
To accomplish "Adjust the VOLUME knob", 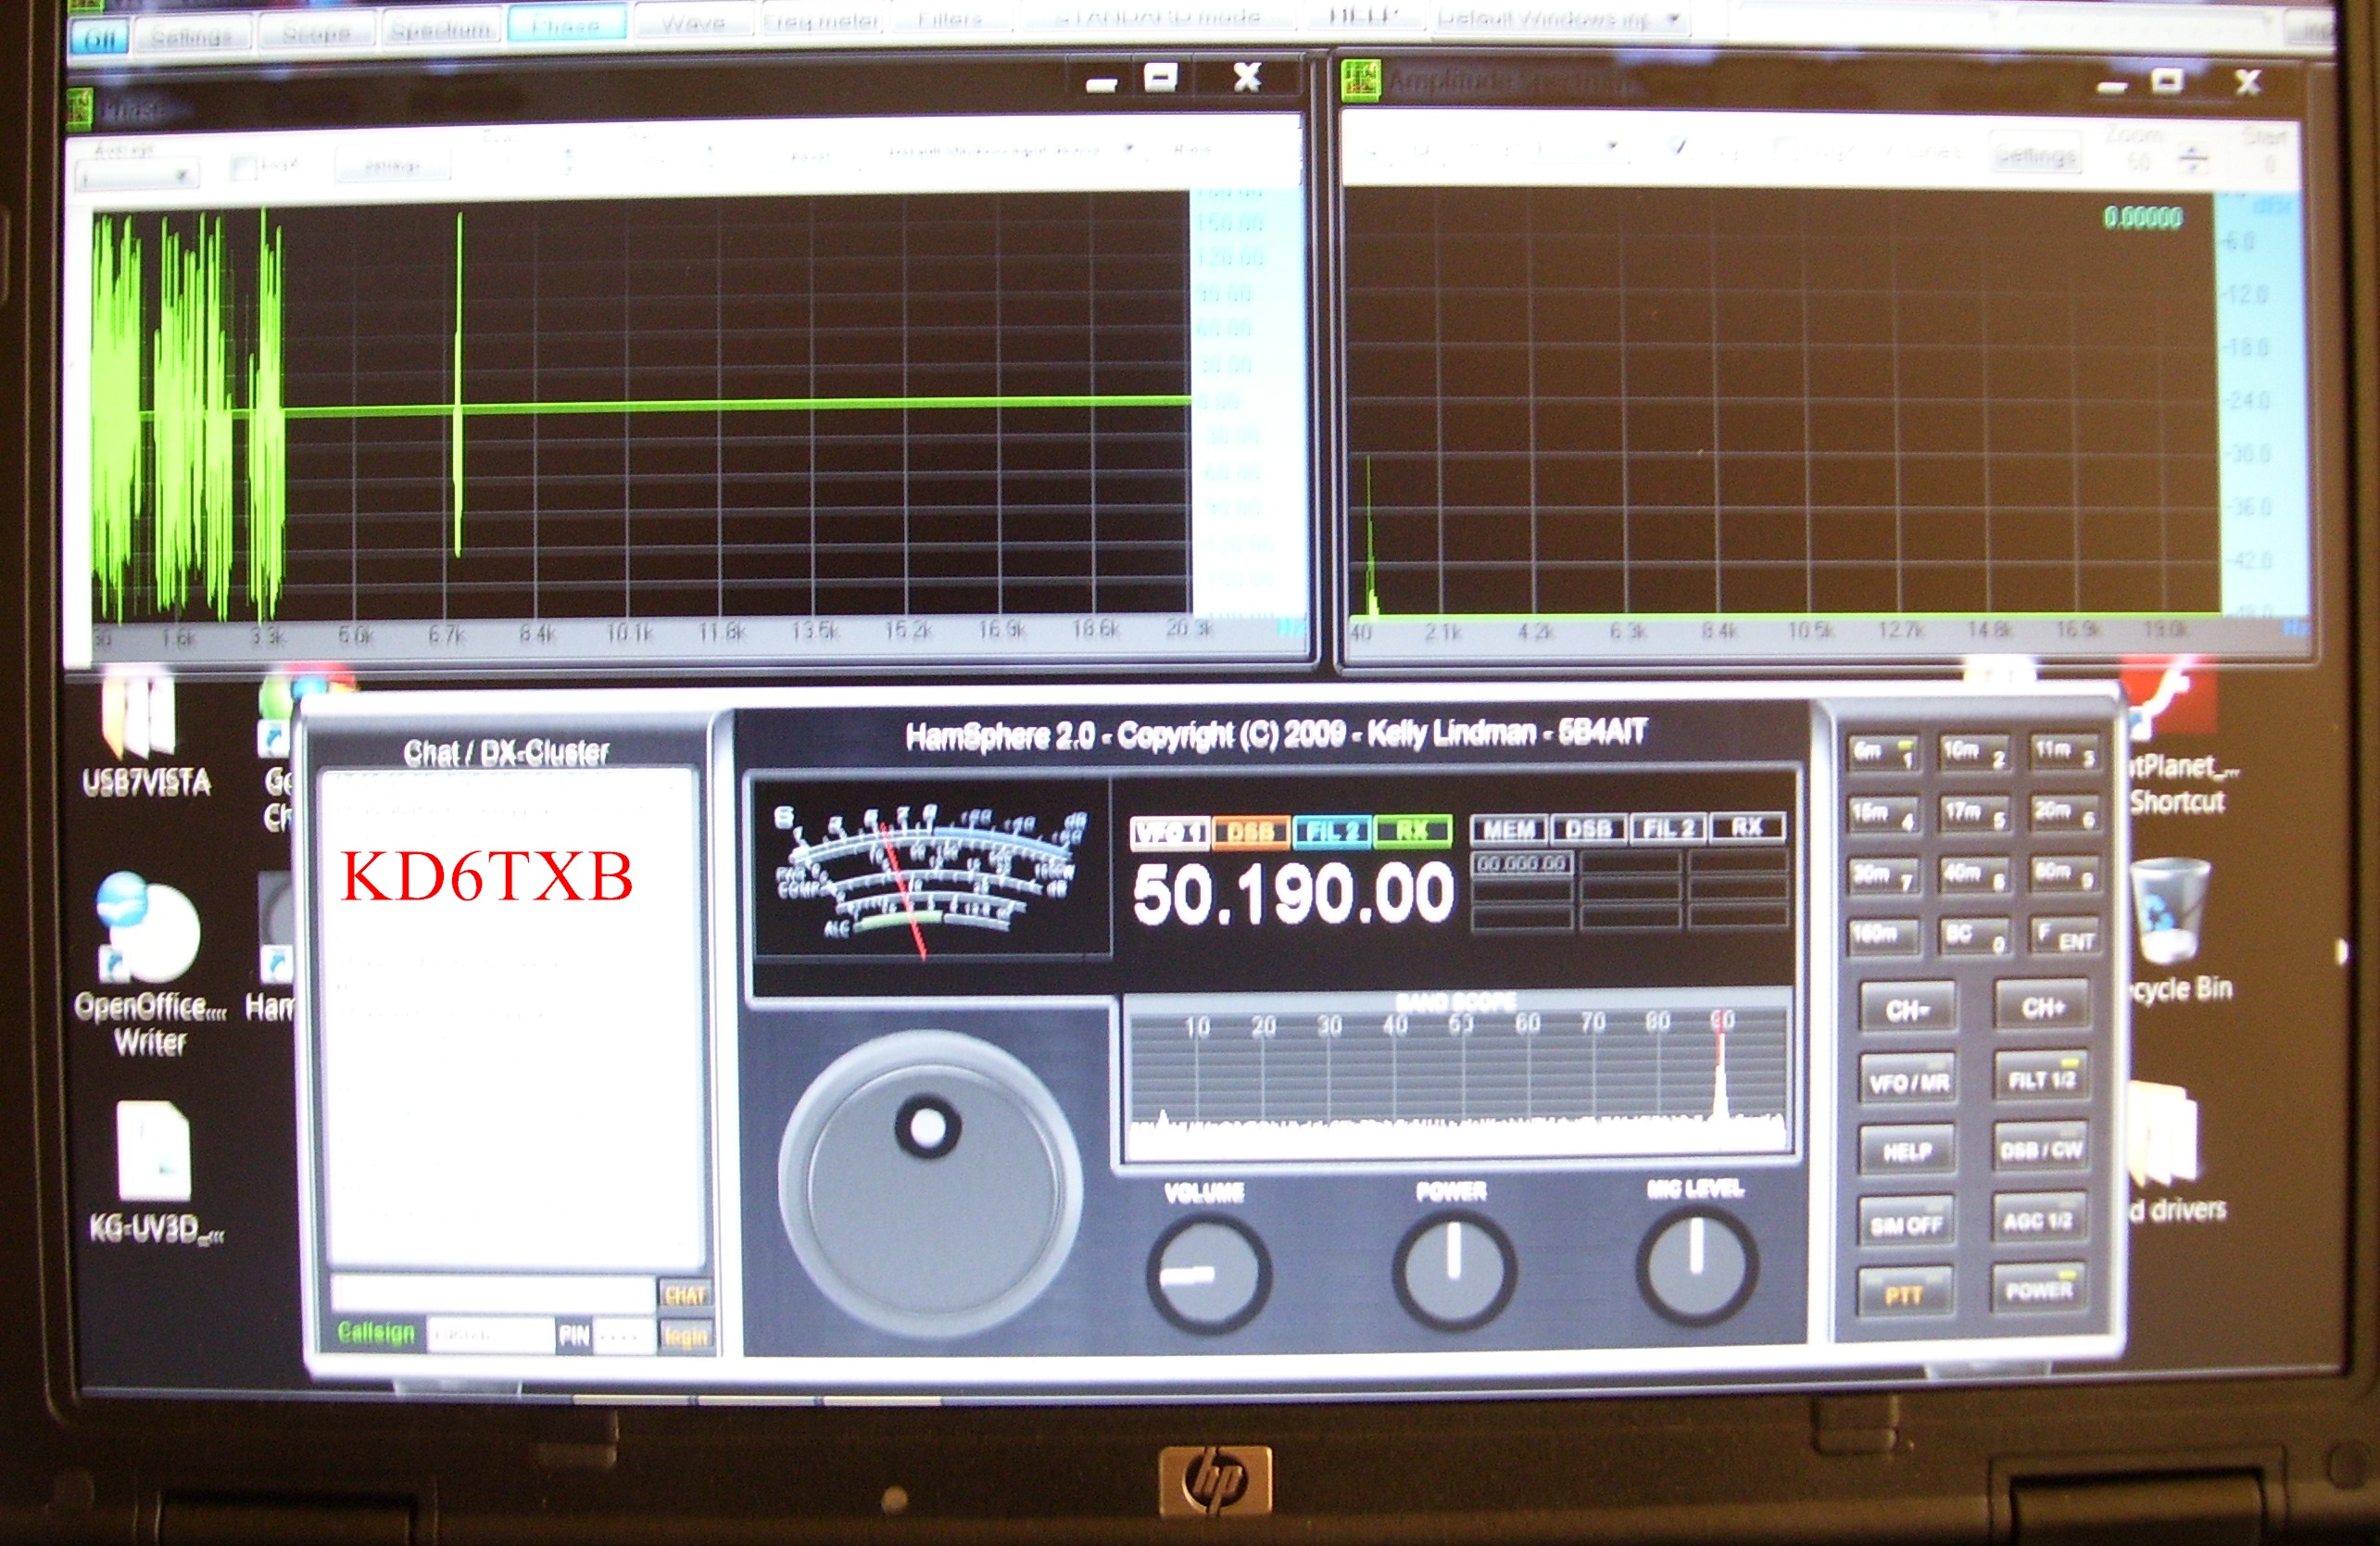I will 1208,1274.
